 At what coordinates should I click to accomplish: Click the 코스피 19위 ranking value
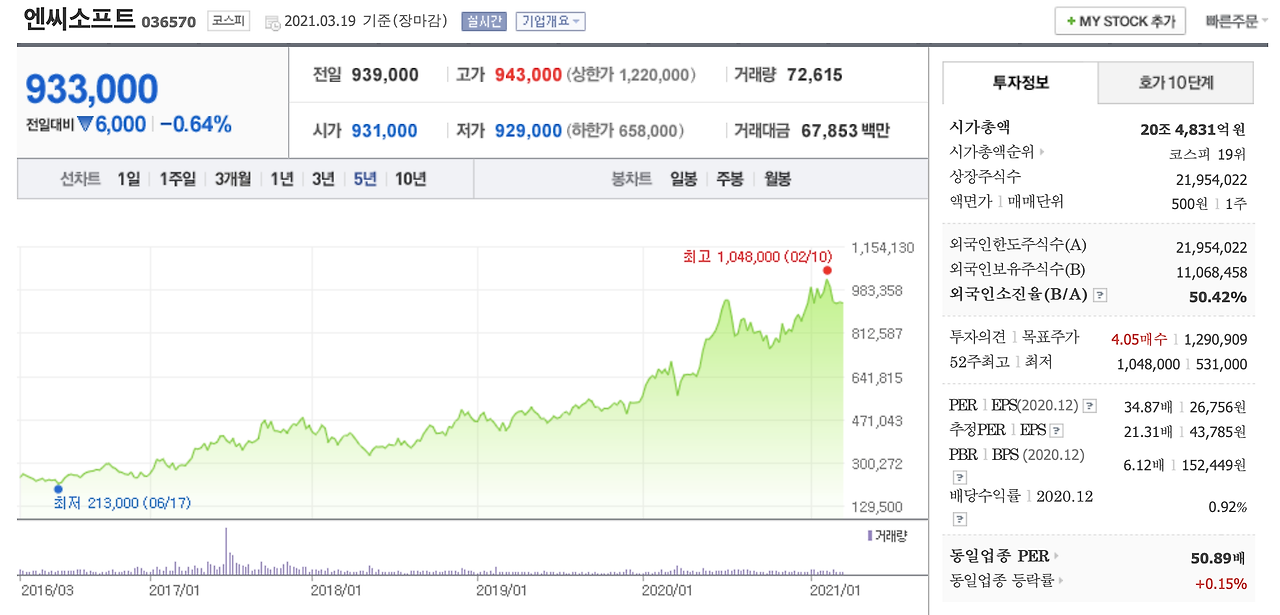(1208, 154)
